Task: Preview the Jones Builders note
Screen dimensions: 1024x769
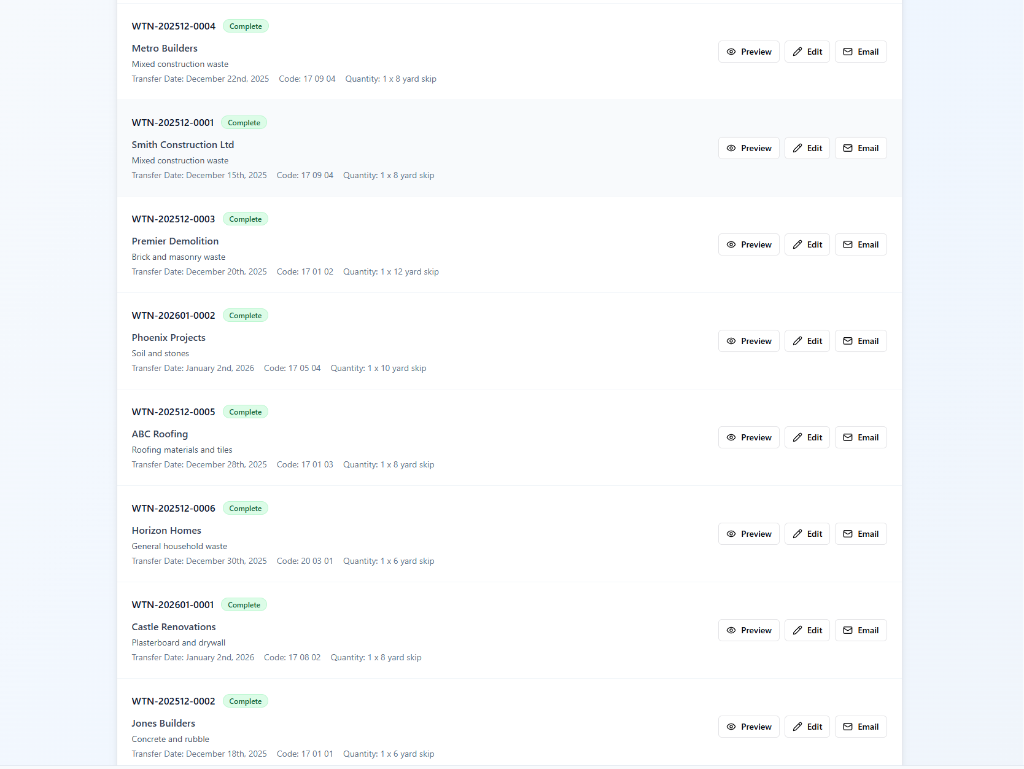Action: coord(748,727)
